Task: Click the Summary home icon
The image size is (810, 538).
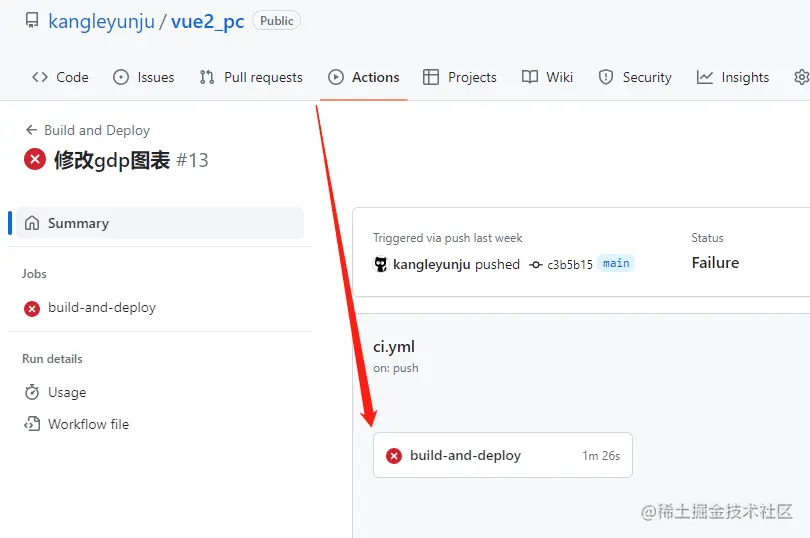Action: coord(32,223)
